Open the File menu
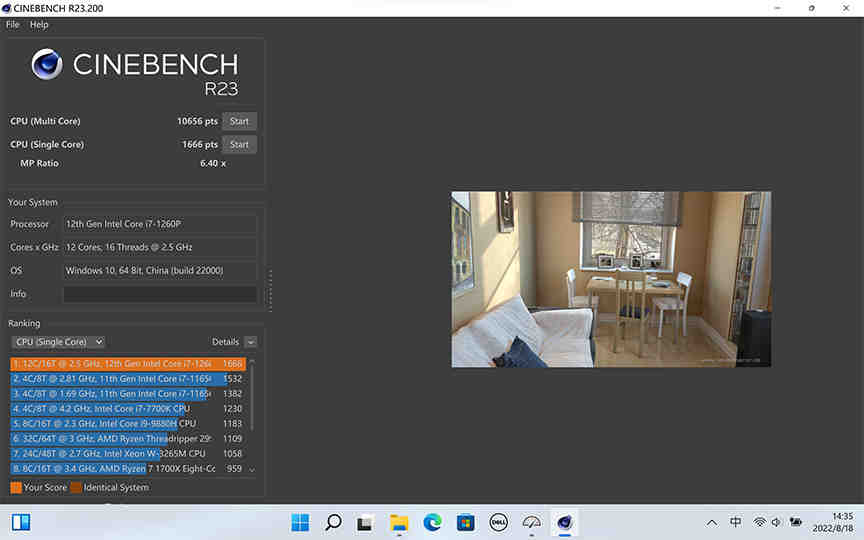Image resolution: width=864 pixels, height=540 pixels. [x=13, y=24]
